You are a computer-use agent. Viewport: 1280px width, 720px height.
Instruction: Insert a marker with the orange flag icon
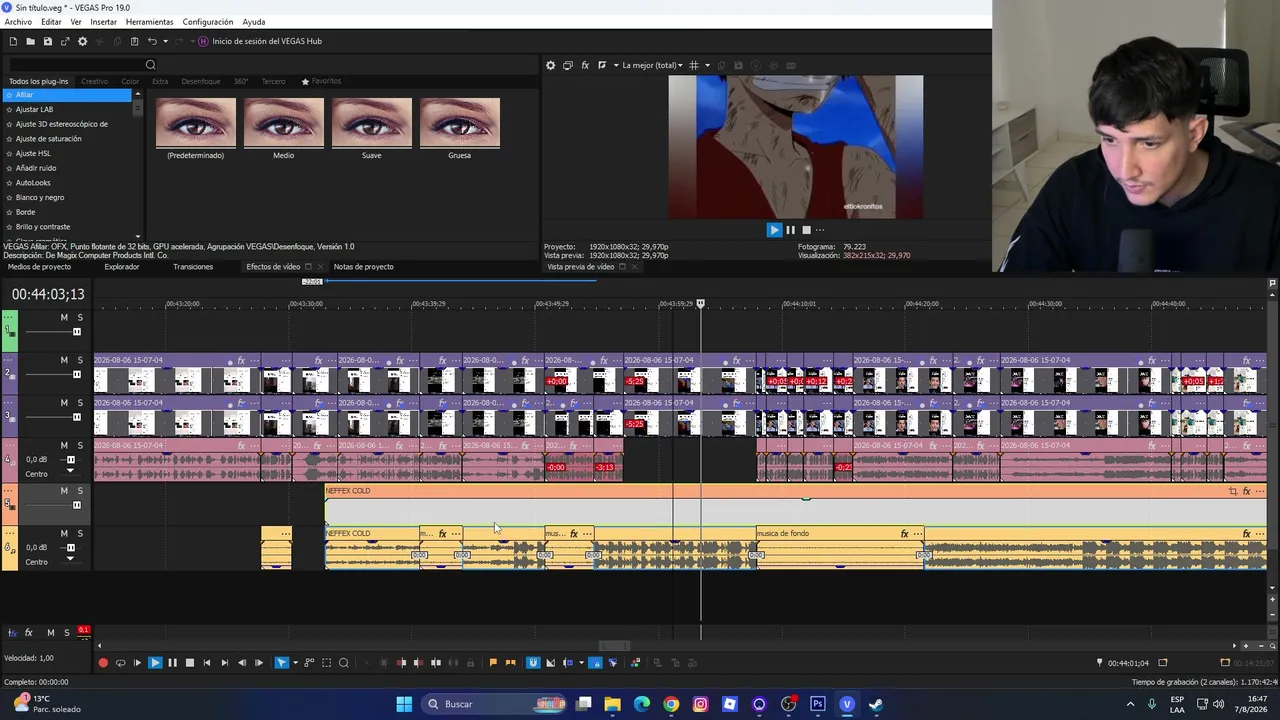click(492, 663)
